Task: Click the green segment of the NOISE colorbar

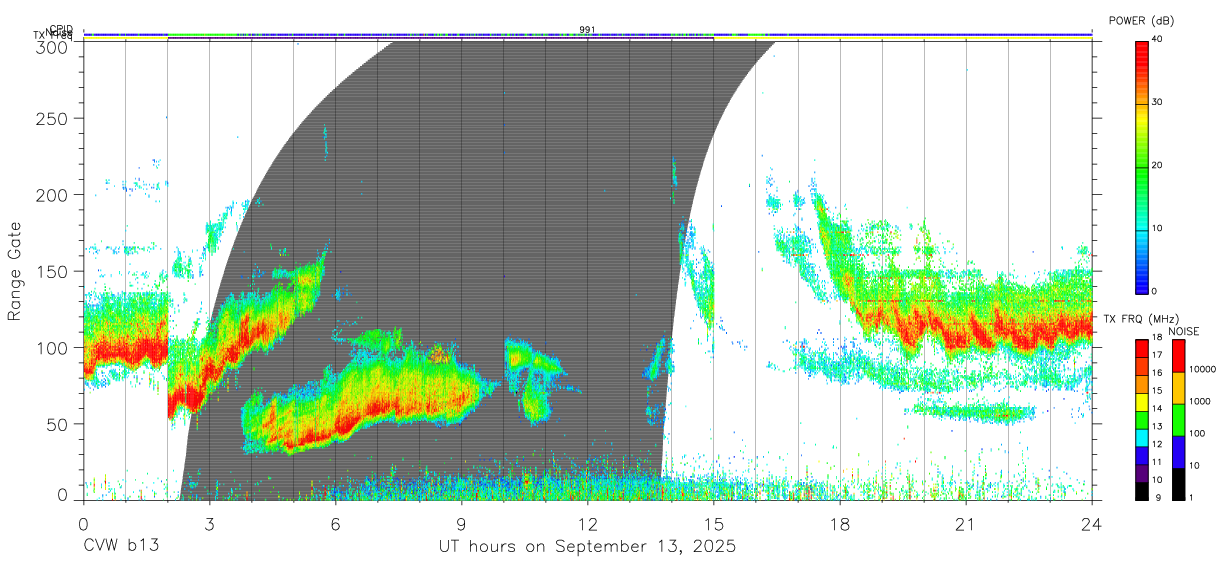Action: pyautogui.click(x=1179, y=420)
